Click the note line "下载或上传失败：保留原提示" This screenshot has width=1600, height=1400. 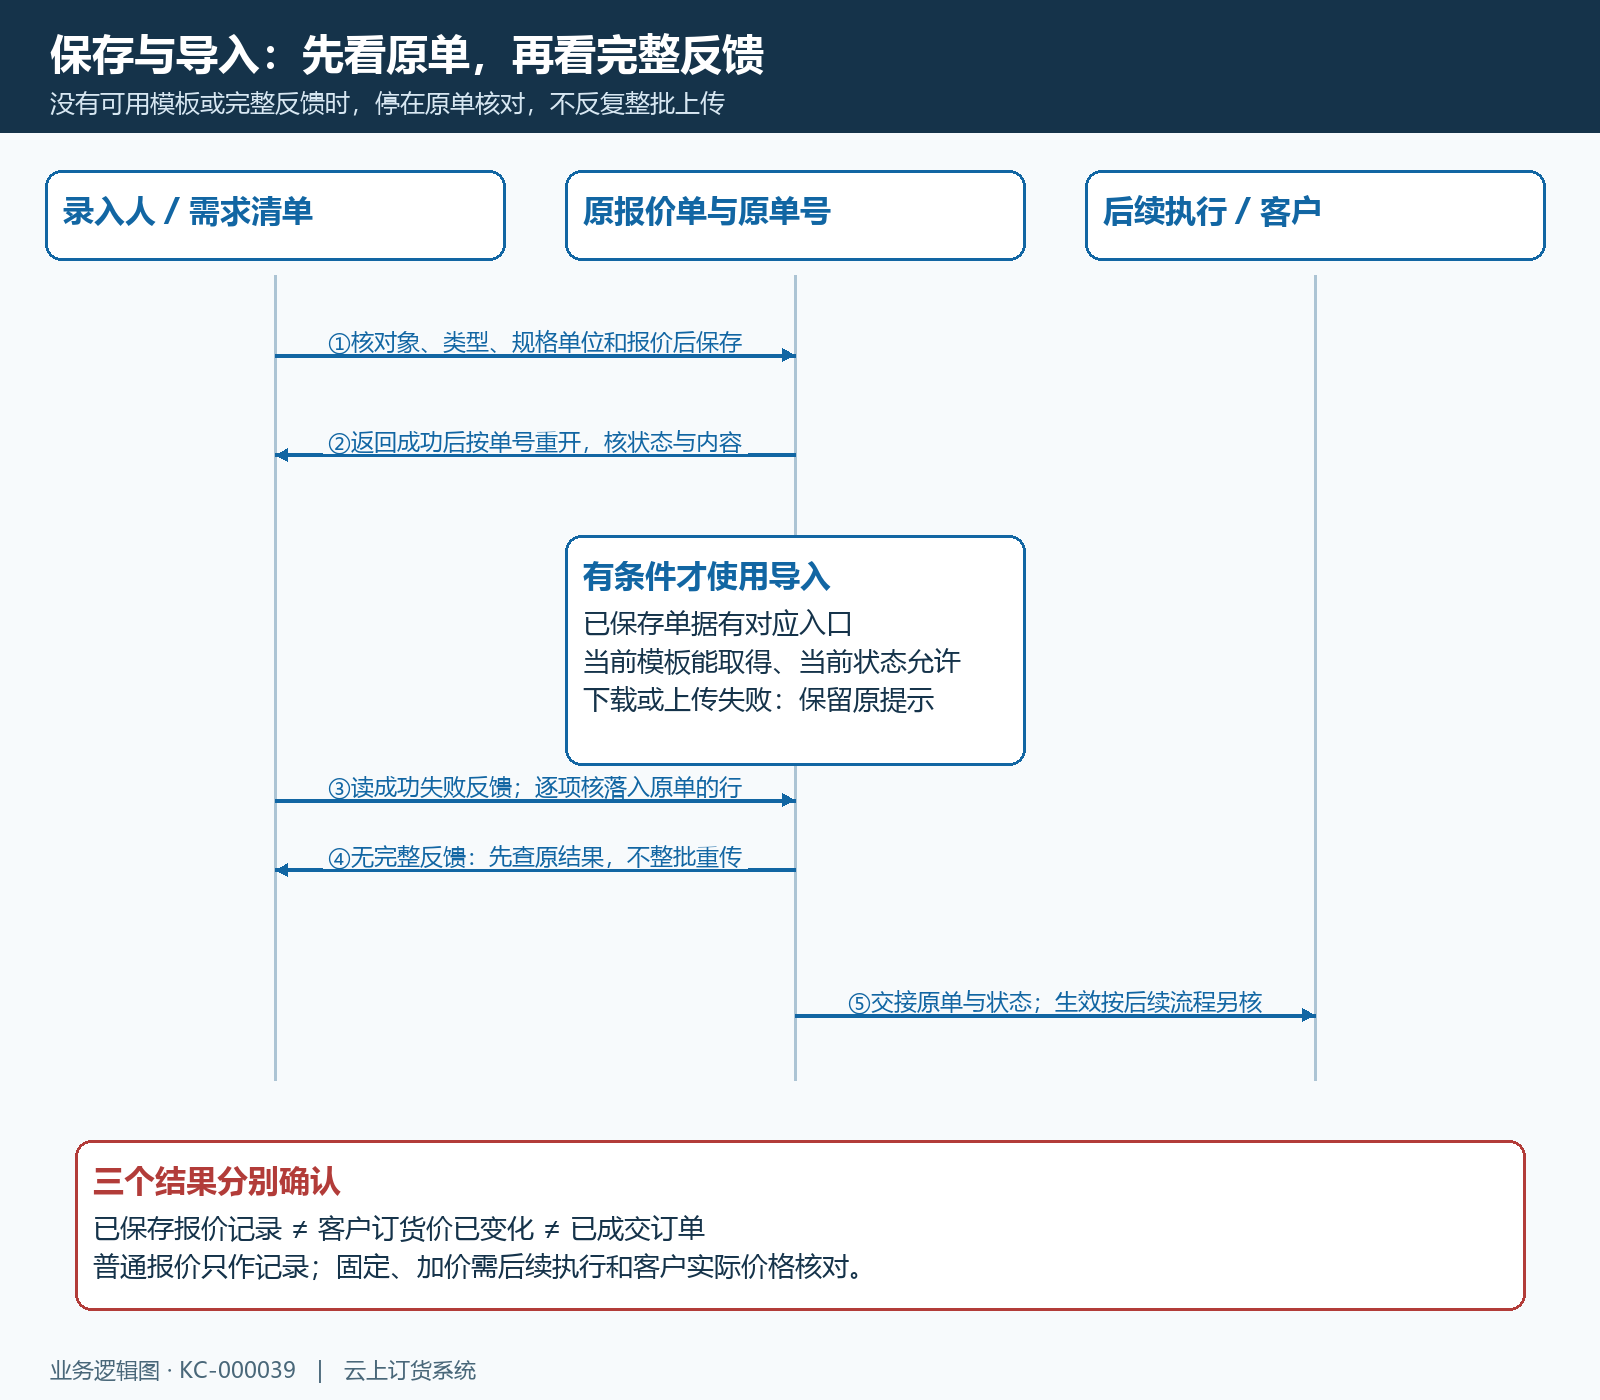759,700
